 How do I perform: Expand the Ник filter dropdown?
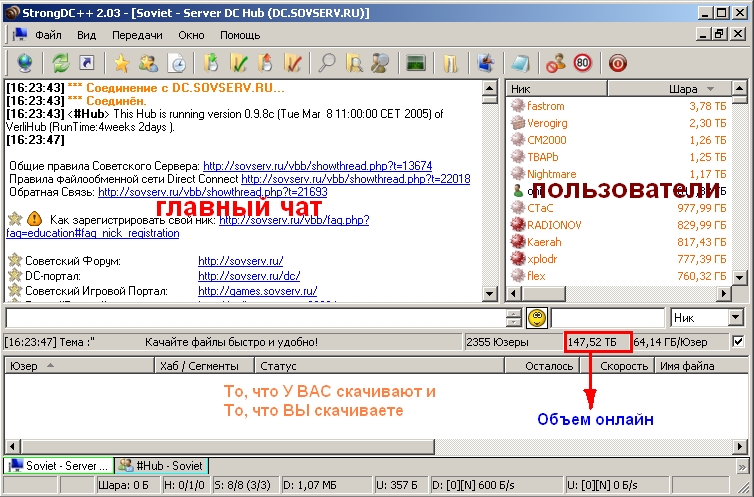735,317
